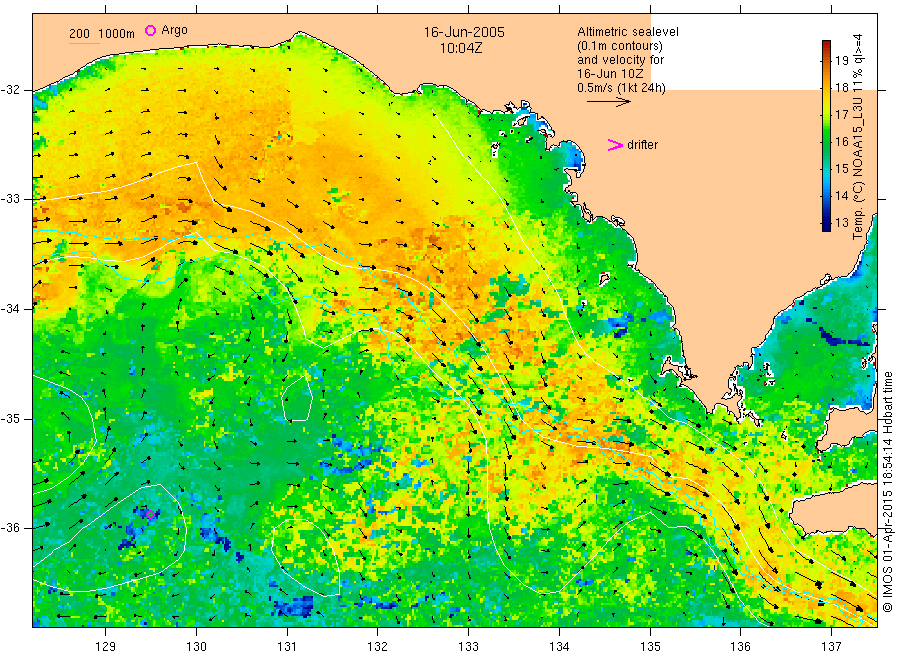
Task: Click the longitude label 137
Action: [x=831, y=647]
